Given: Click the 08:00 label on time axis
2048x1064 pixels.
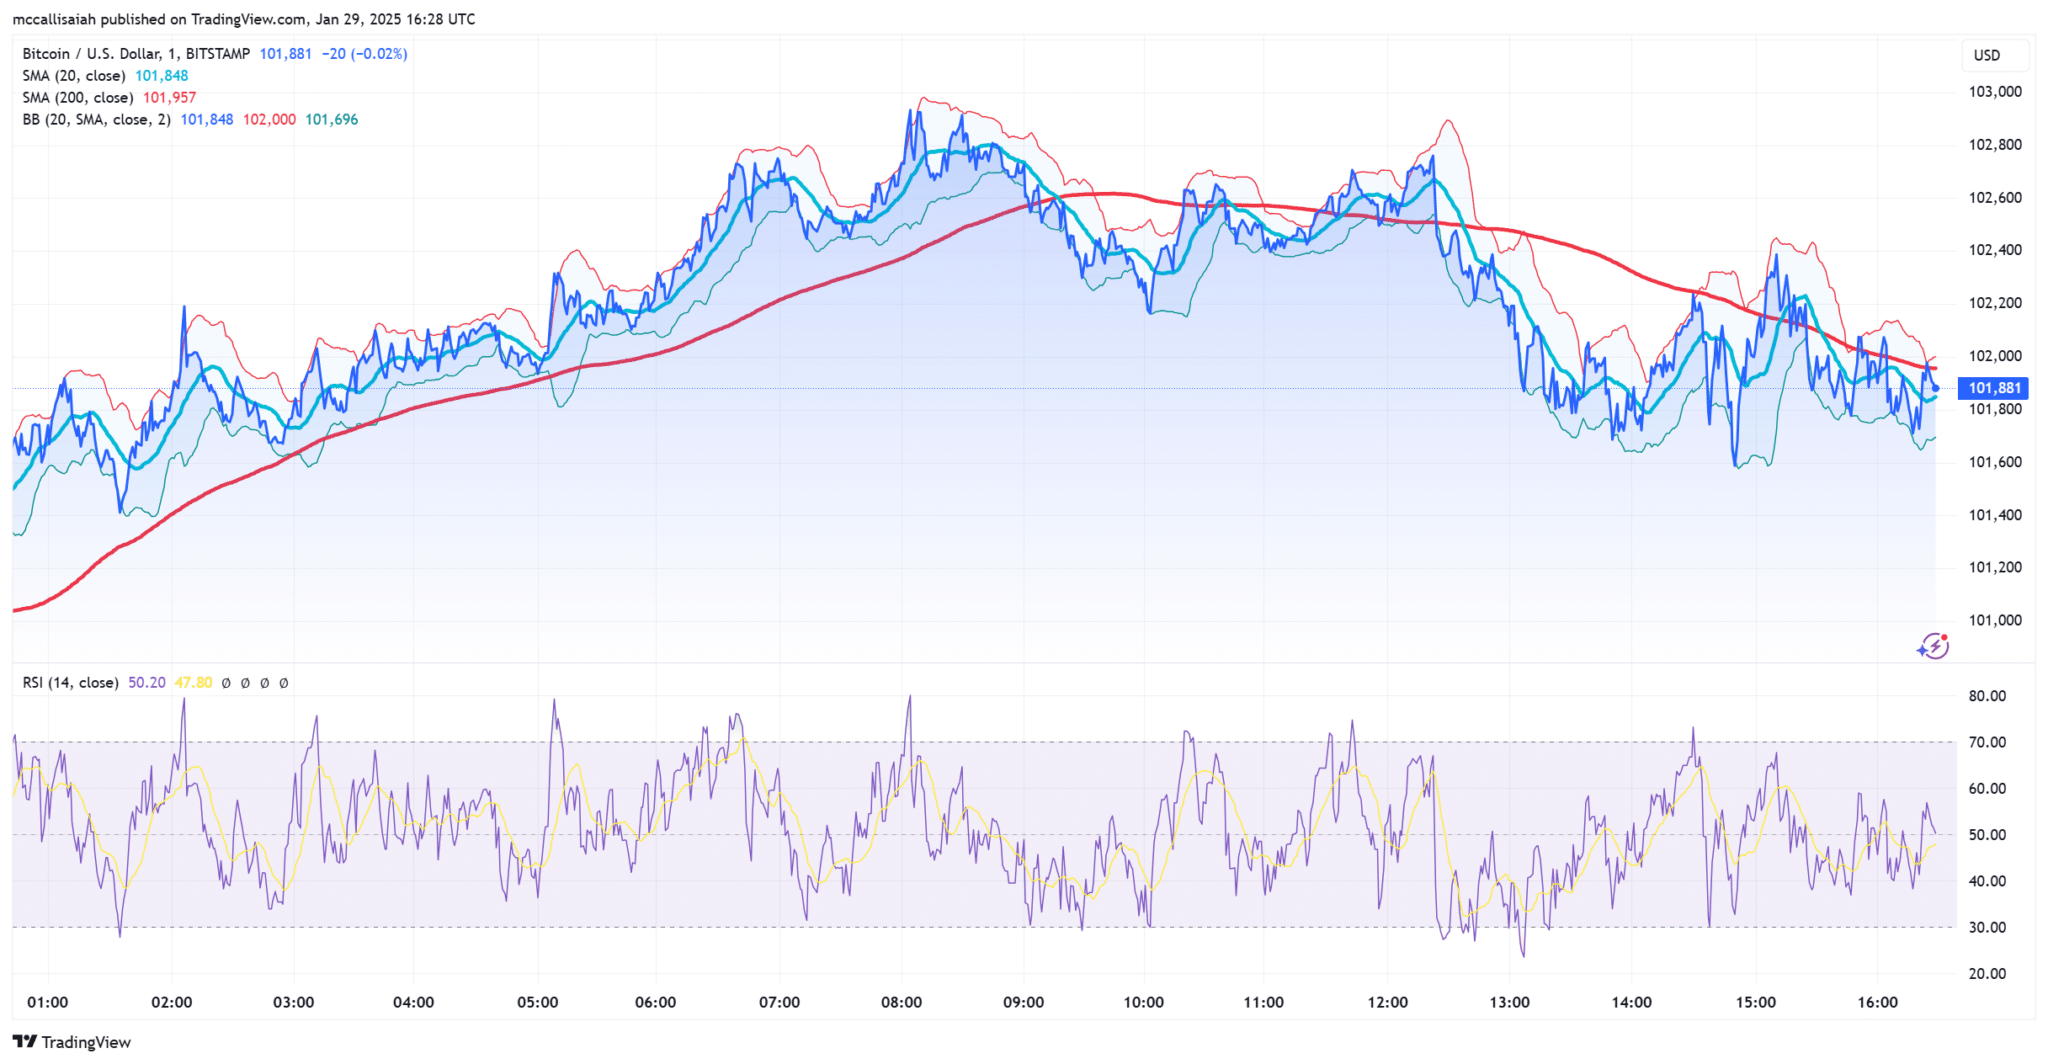Looking at the screenshot, I should coord(901,1002).
